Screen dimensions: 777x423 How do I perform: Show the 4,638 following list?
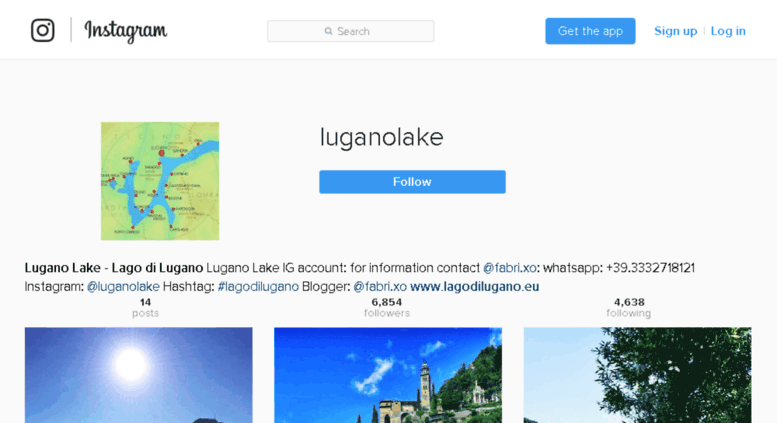pyautogui.click(x=629, y=308)
